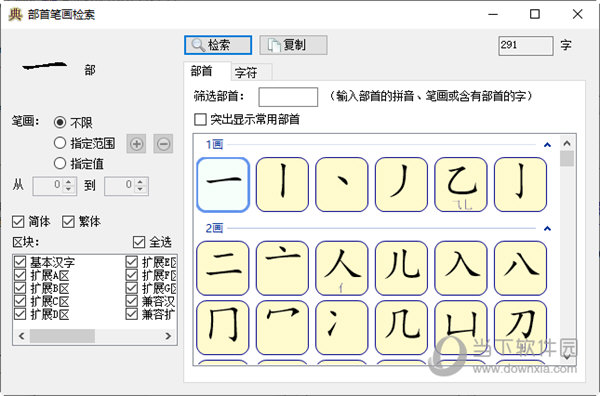600x396 pixels.
Task: Select the 入 radical tile
Action: pyautogui.click(x=461, y=268)
